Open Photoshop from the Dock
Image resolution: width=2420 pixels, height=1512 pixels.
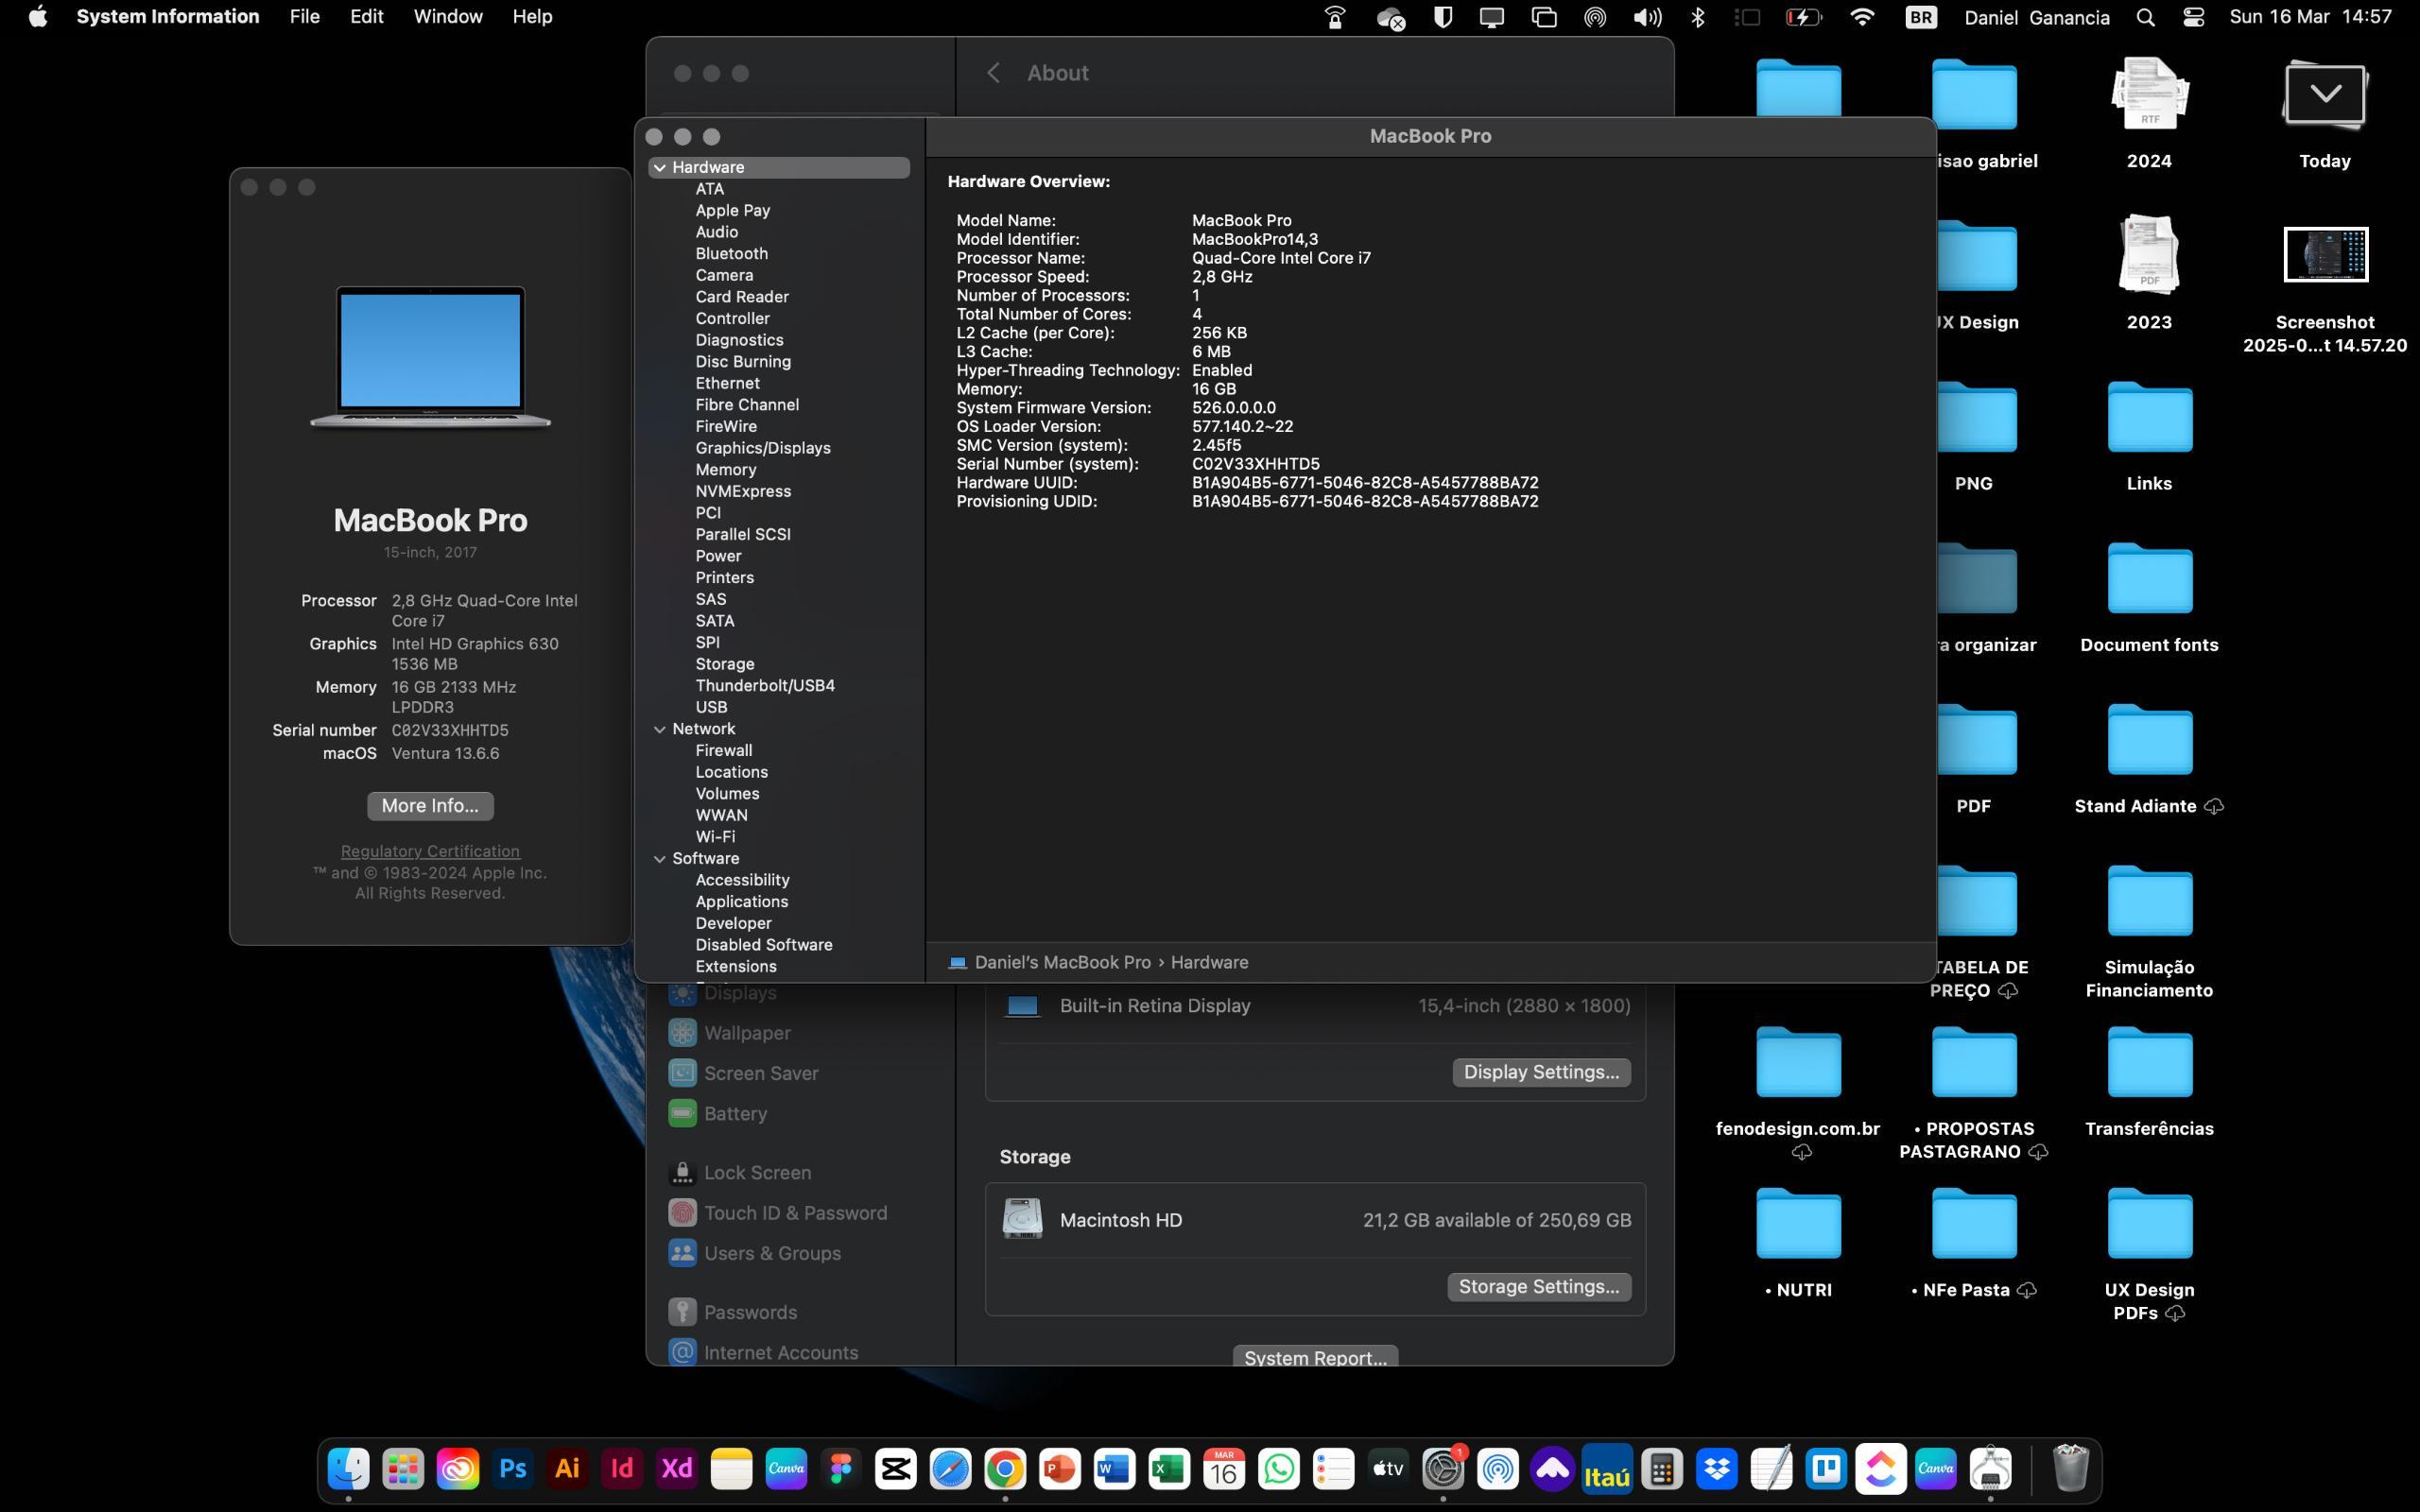click(513, 1468)
